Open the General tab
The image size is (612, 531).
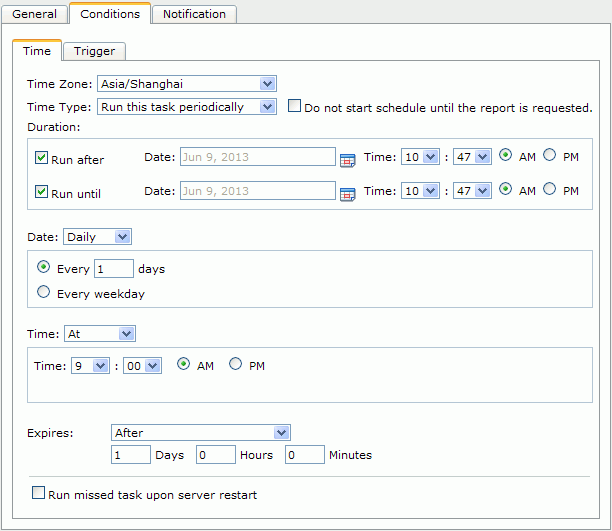point(34,14)
